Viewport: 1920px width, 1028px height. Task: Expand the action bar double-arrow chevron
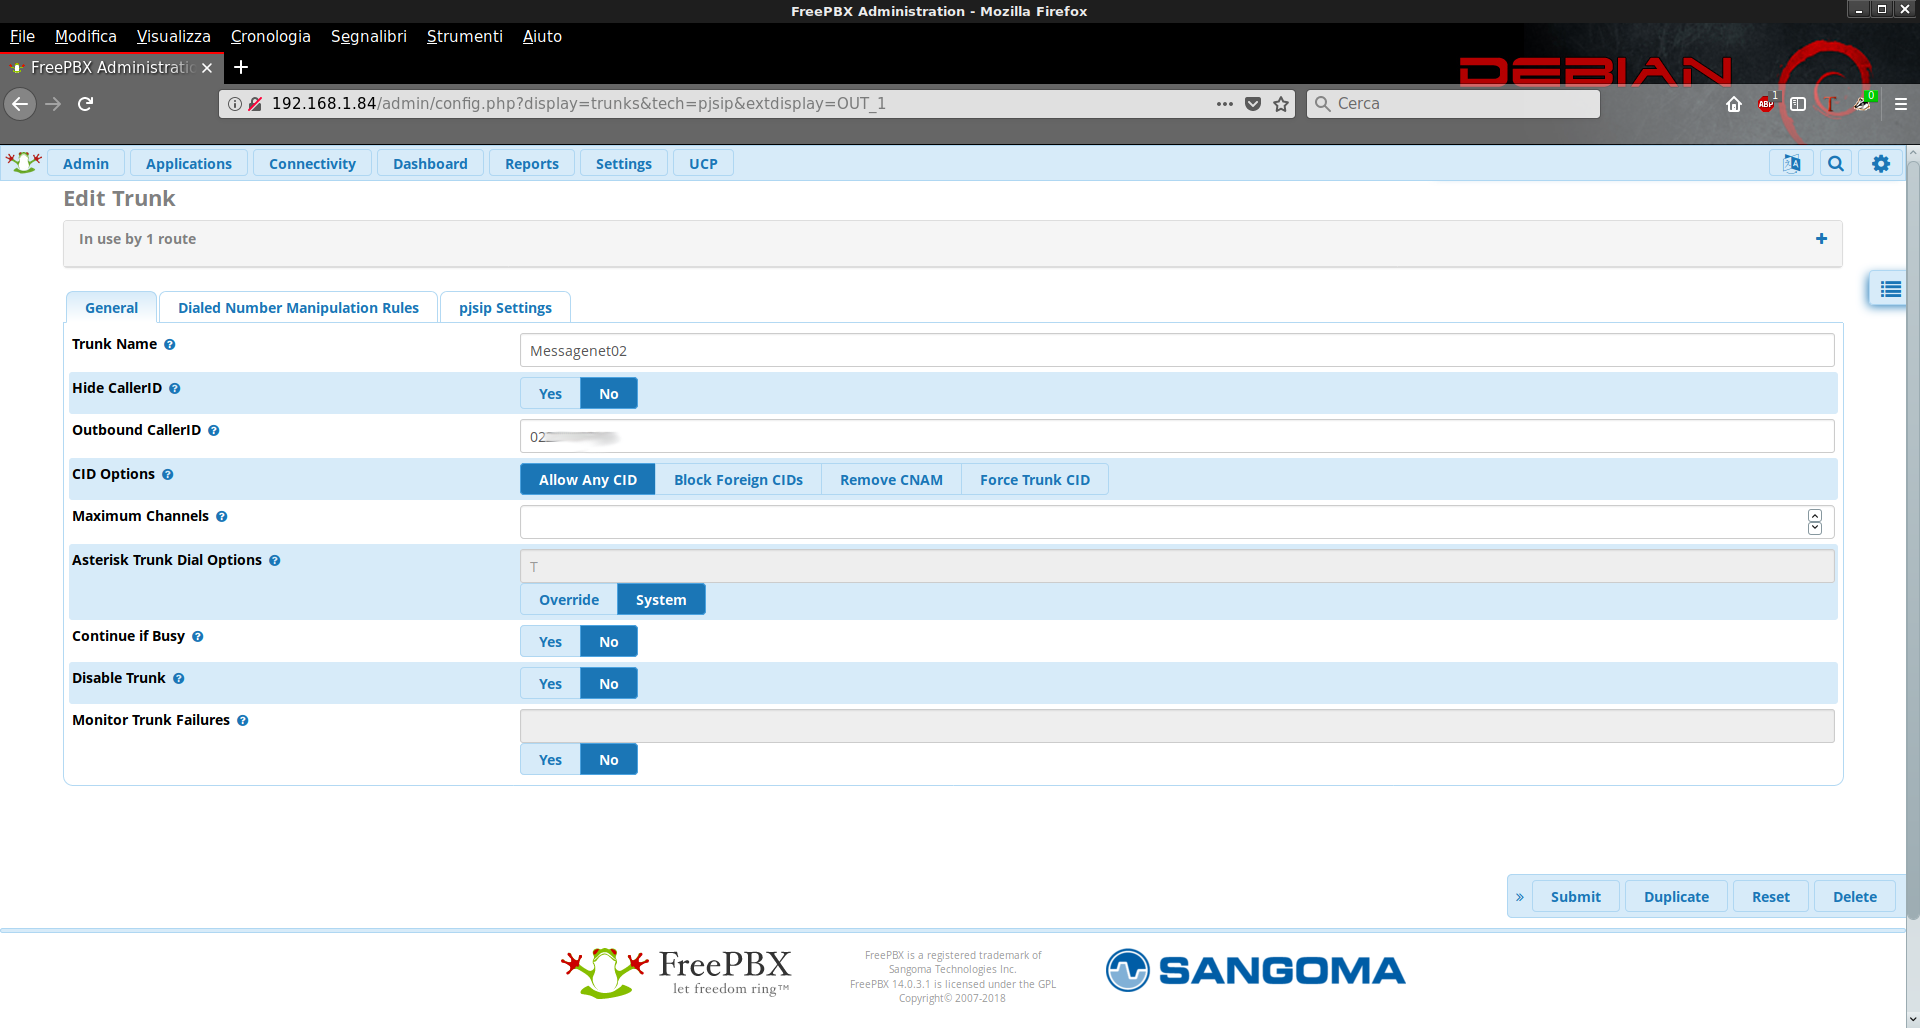1520,897
